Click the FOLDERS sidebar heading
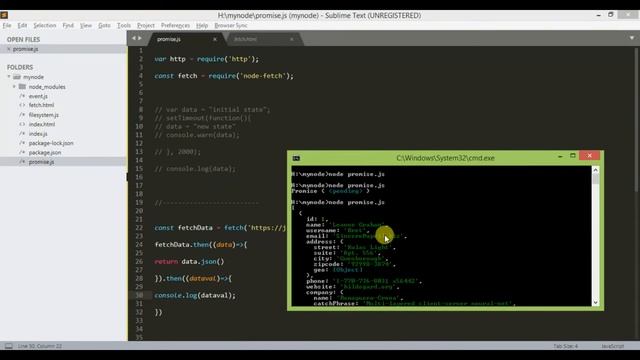This screenshot has width=640, height=360. 20,67
